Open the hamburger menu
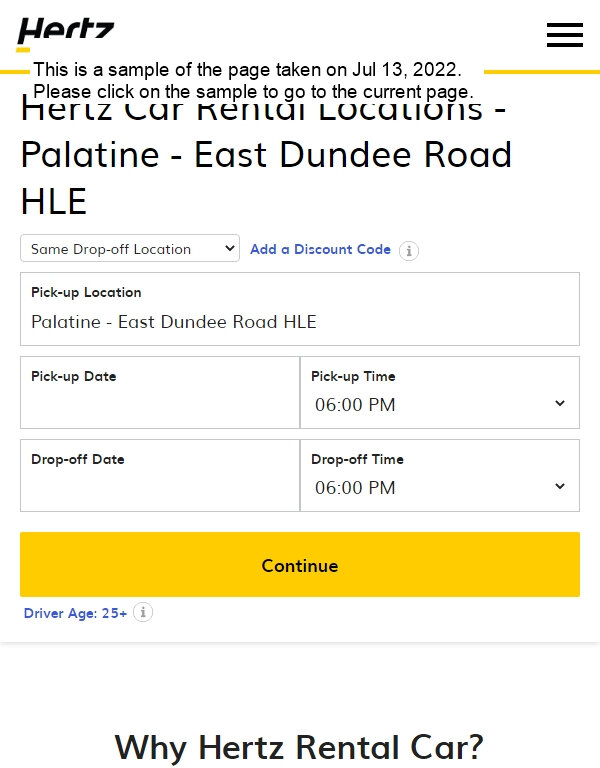This screenshot has height=768, width=600. [565, 35]
